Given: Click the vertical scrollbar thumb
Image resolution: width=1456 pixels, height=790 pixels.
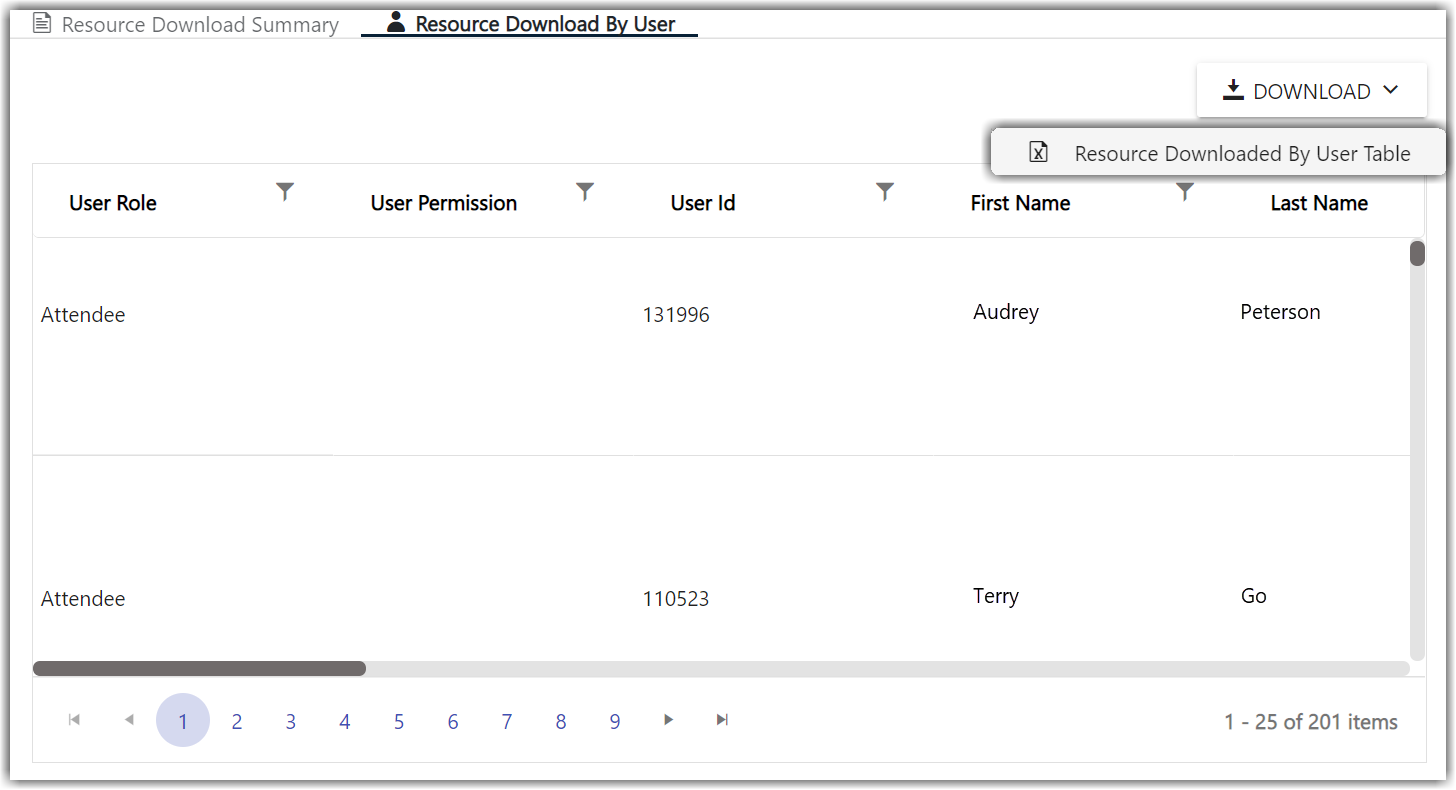Looking at the screenshot, I should (x=1417, y=254).
